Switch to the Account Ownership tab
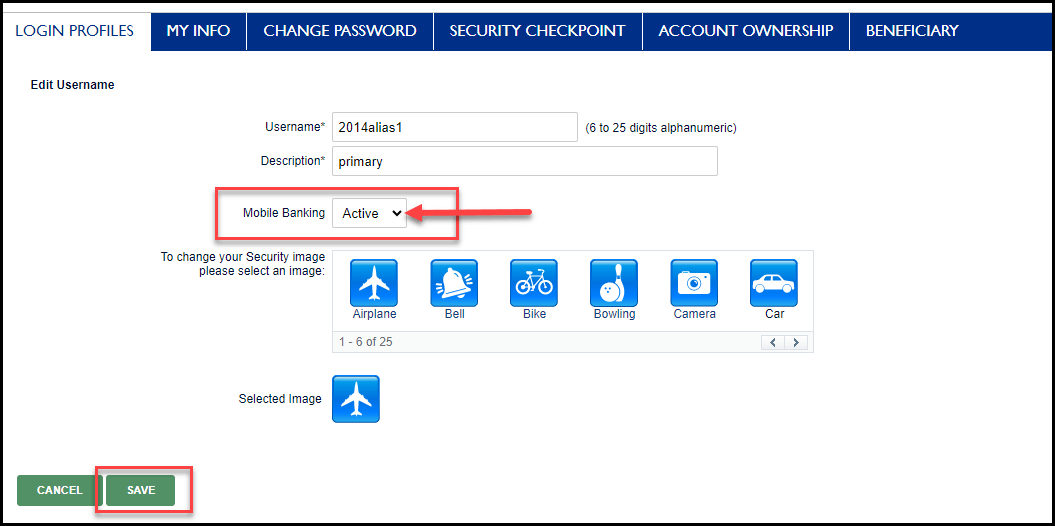Screen dimensions: 1055x526 pyautogui.click(x=745, y=31)
